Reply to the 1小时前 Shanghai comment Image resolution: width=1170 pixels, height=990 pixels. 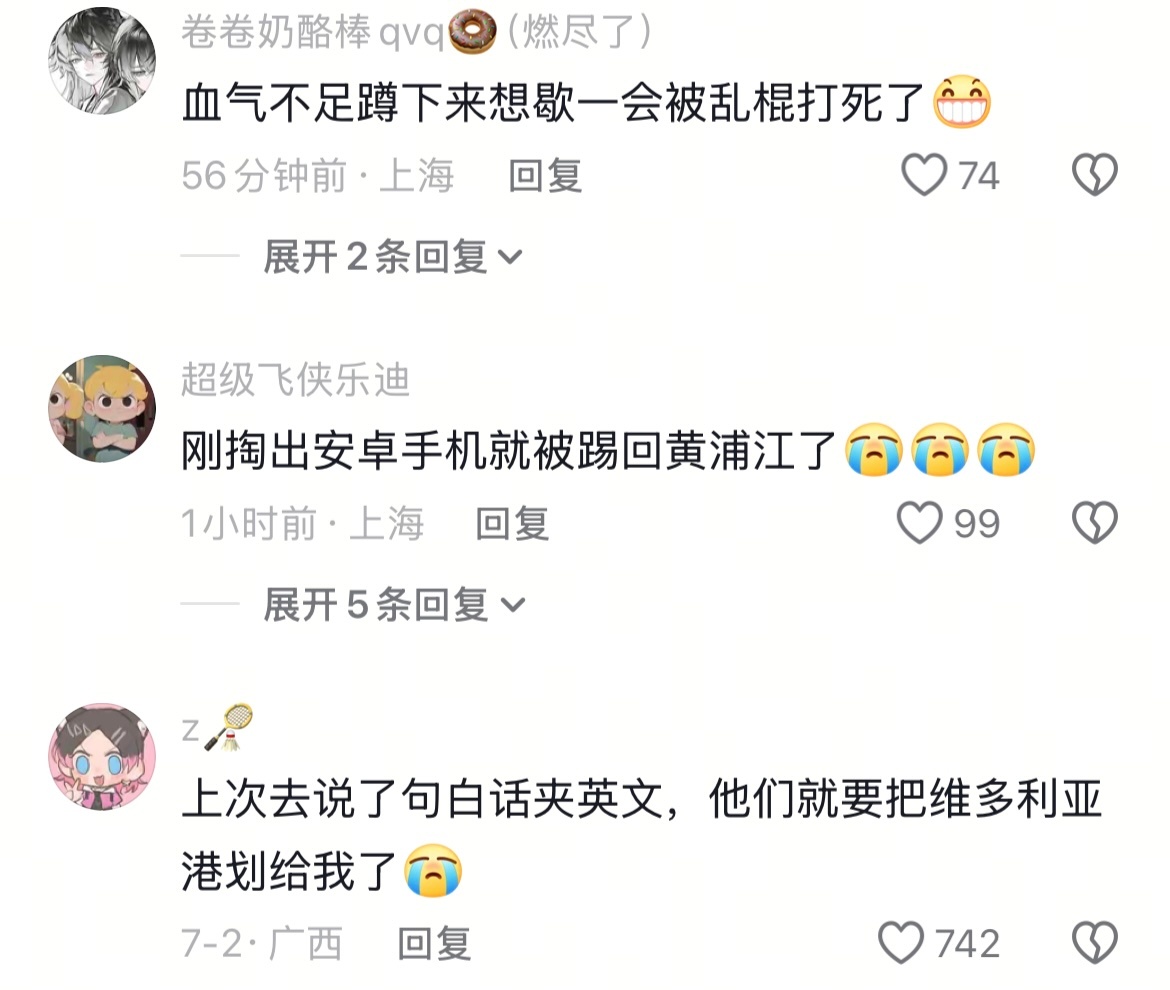pos(513,524)
